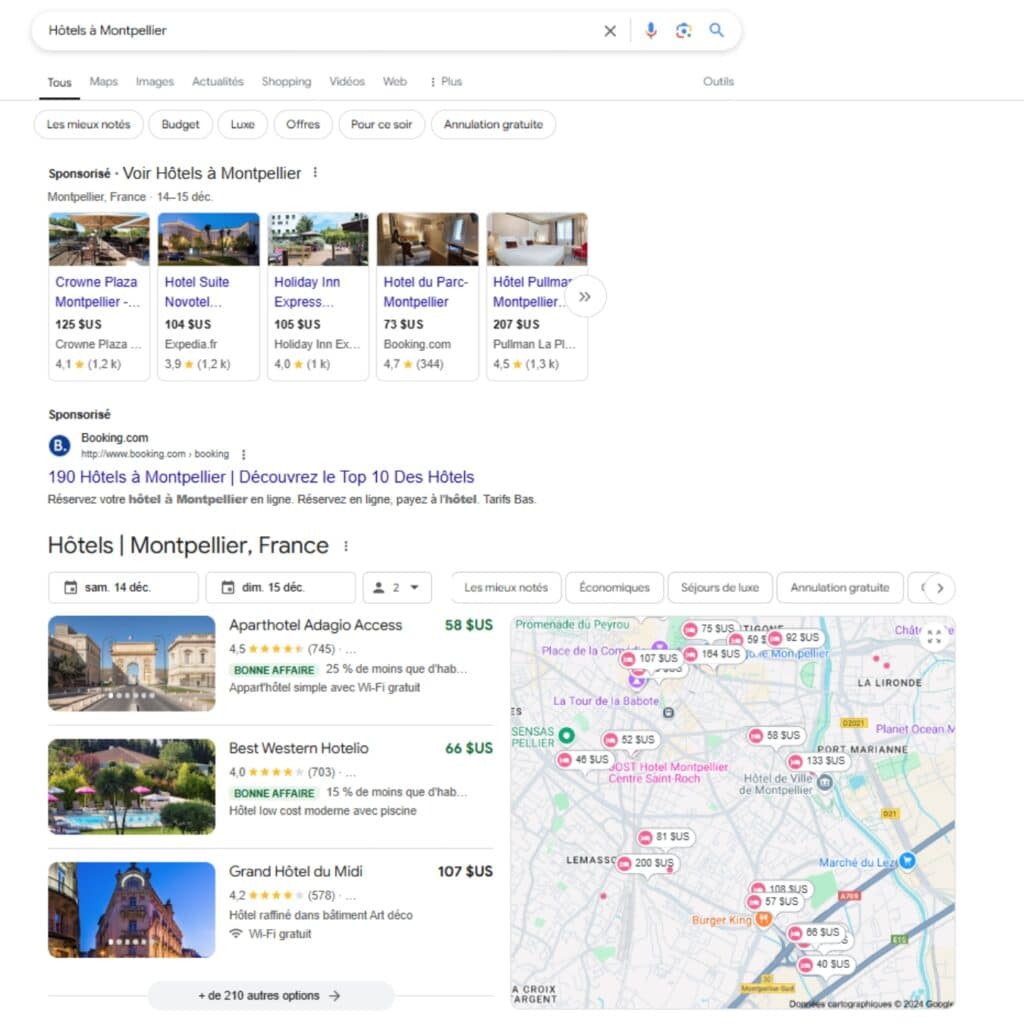Open 190 Hôtels à Montpellier Booking.com headline

(261, 477)
